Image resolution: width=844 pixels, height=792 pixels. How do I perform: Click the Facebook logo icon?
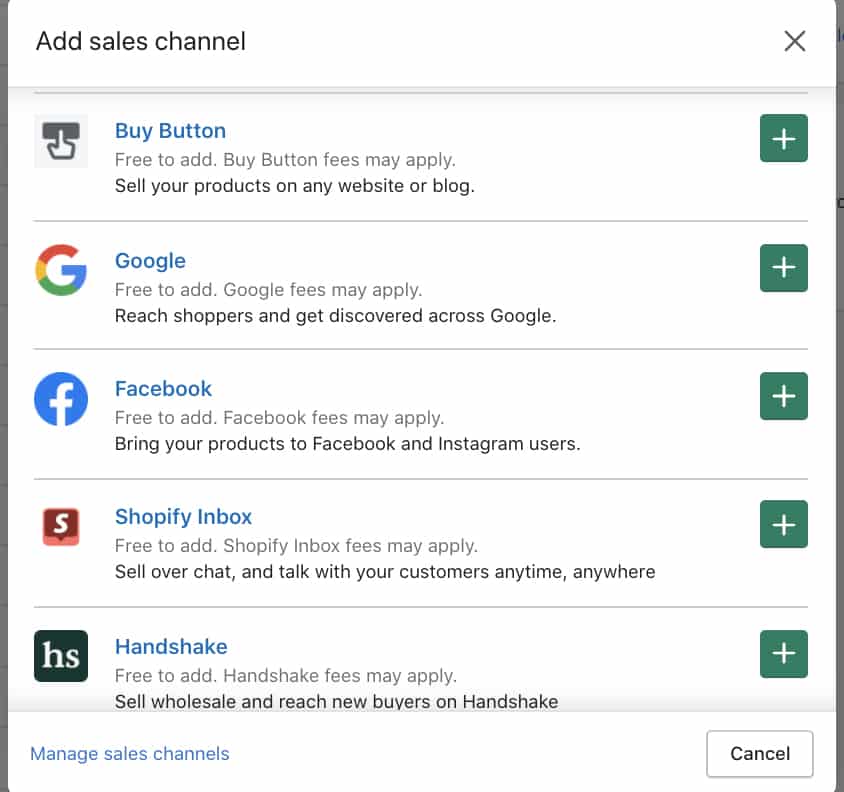click(61, 399)
